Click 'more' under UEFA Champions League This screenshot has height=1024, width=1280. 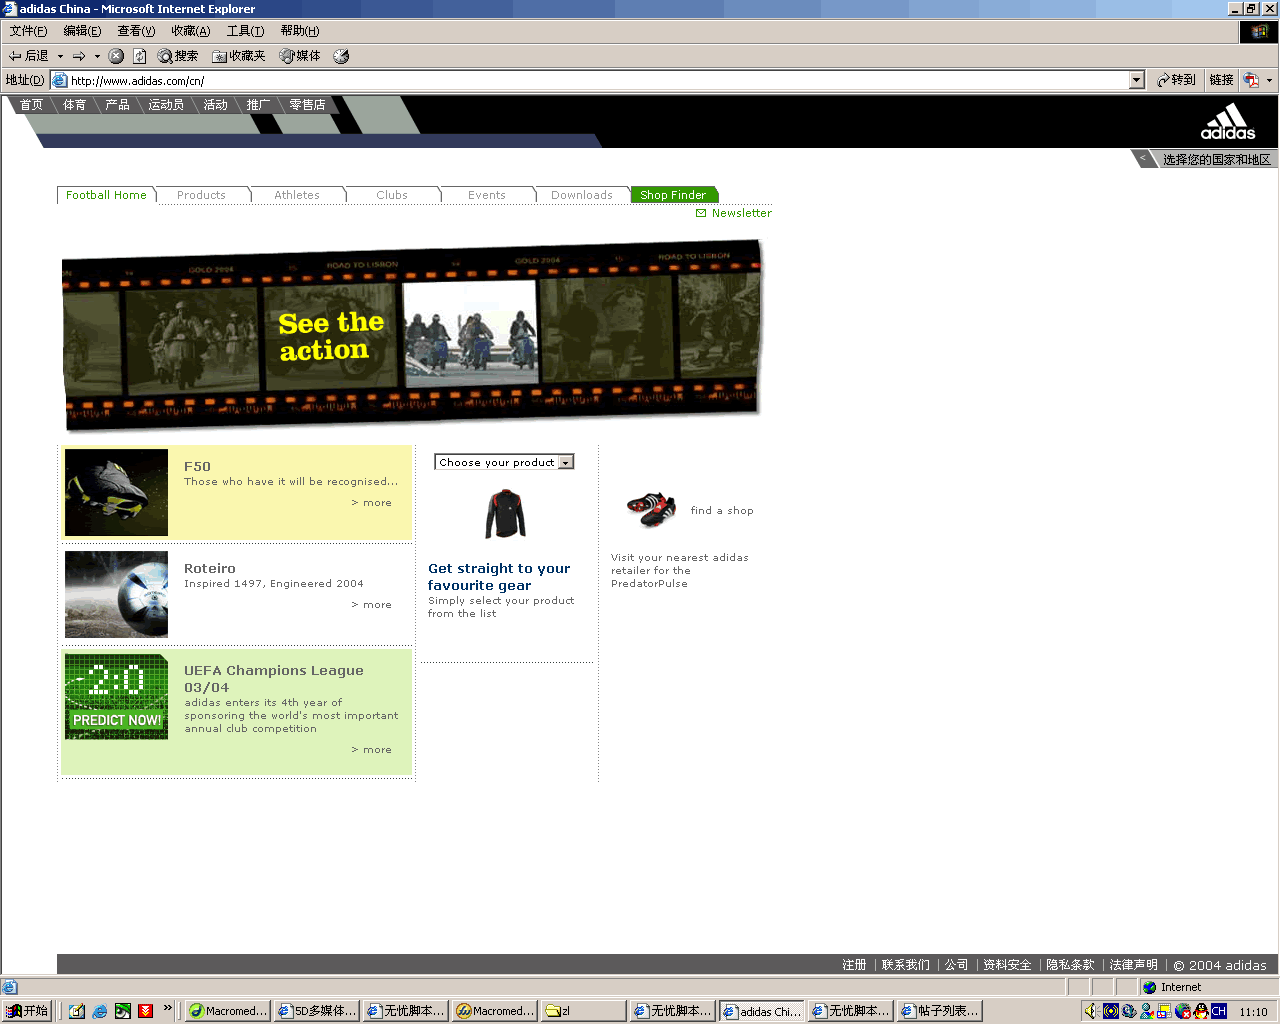[372, 750]
